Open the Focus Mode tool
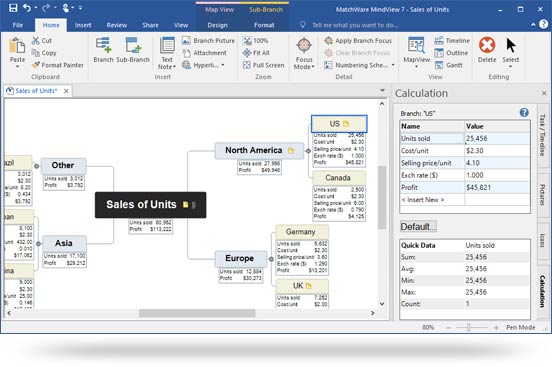The image size is (552, 367). (304, 53)
